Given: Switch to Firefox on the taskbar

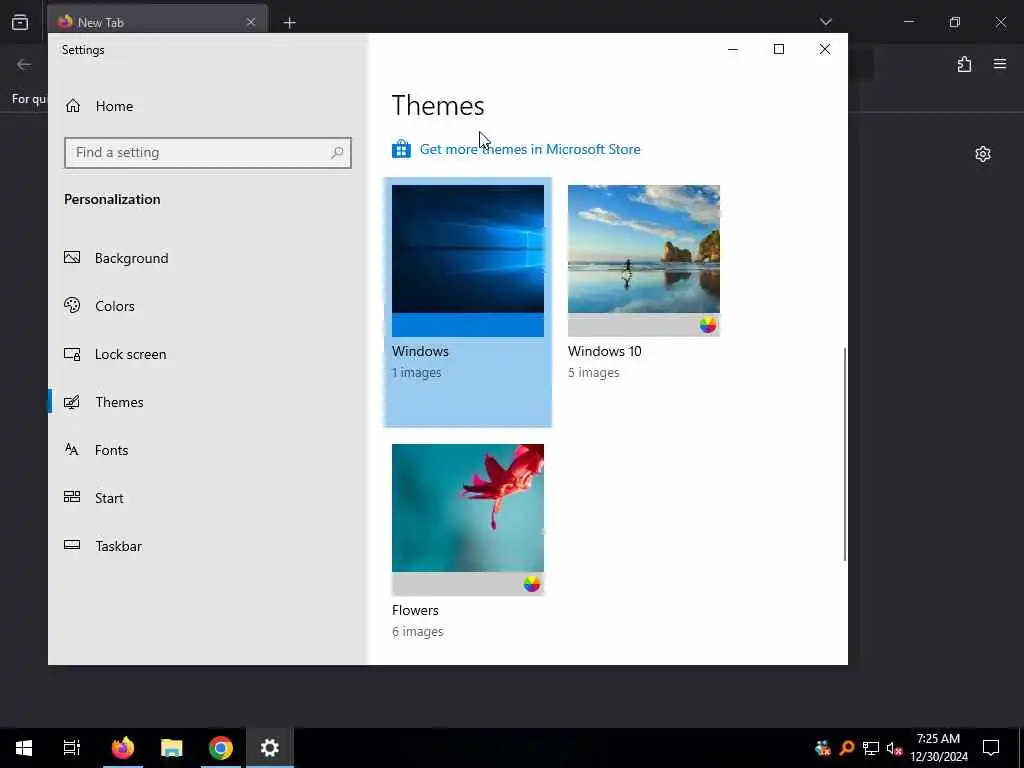Looking at the screenshot, I should point(123,748).
